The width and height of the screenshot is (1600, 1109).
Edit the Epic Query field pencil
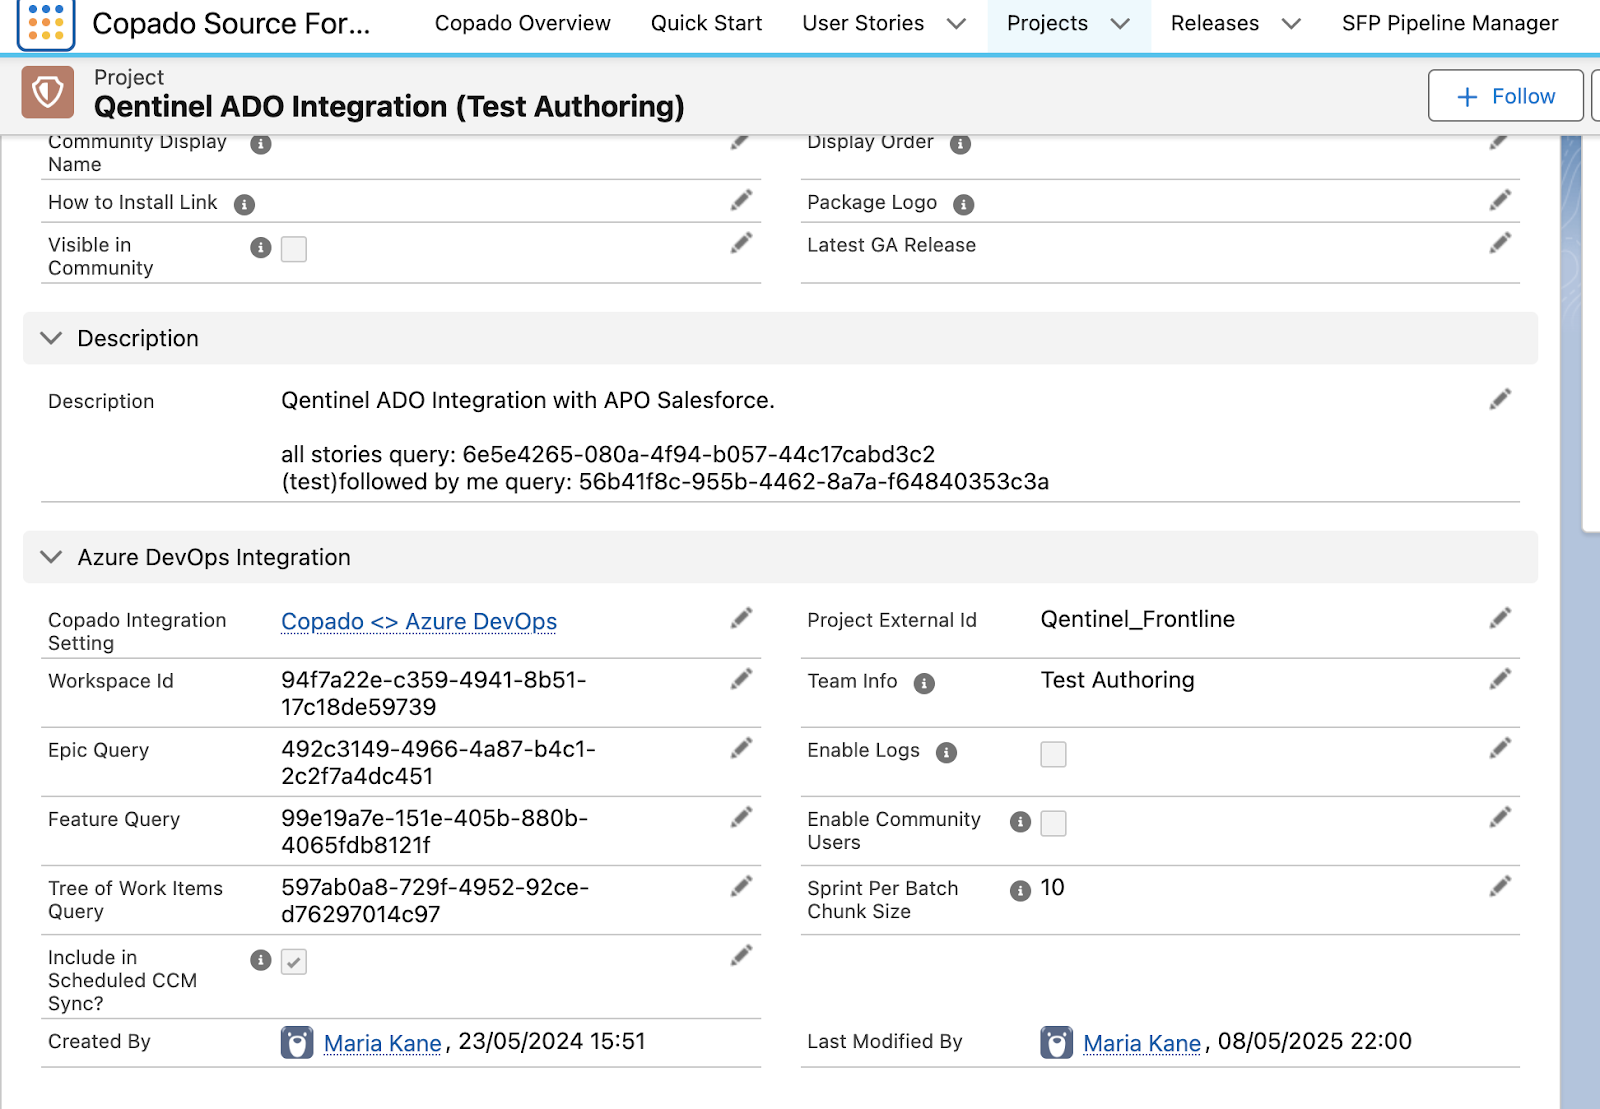click(x=740, y=749)
